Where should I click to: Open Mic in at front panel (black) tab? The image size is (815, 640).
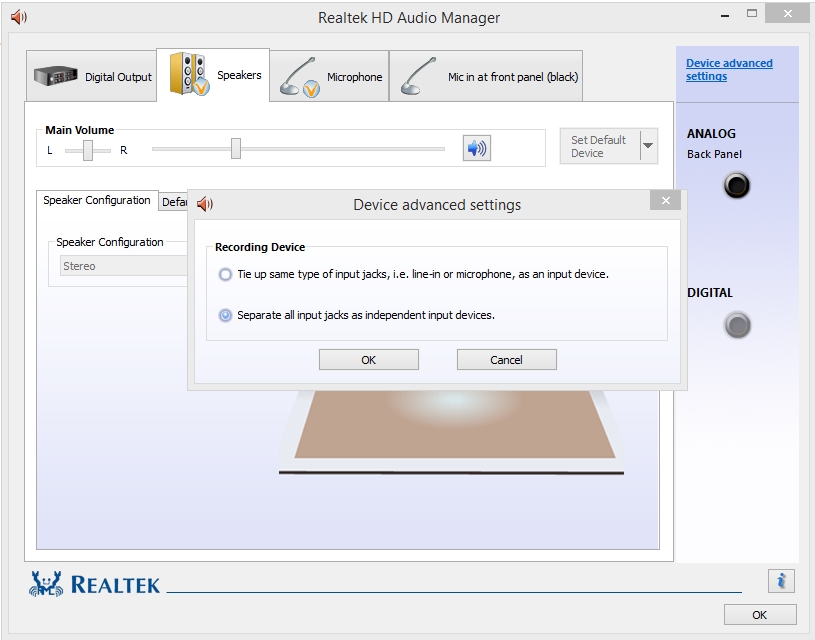pos(486,76)
